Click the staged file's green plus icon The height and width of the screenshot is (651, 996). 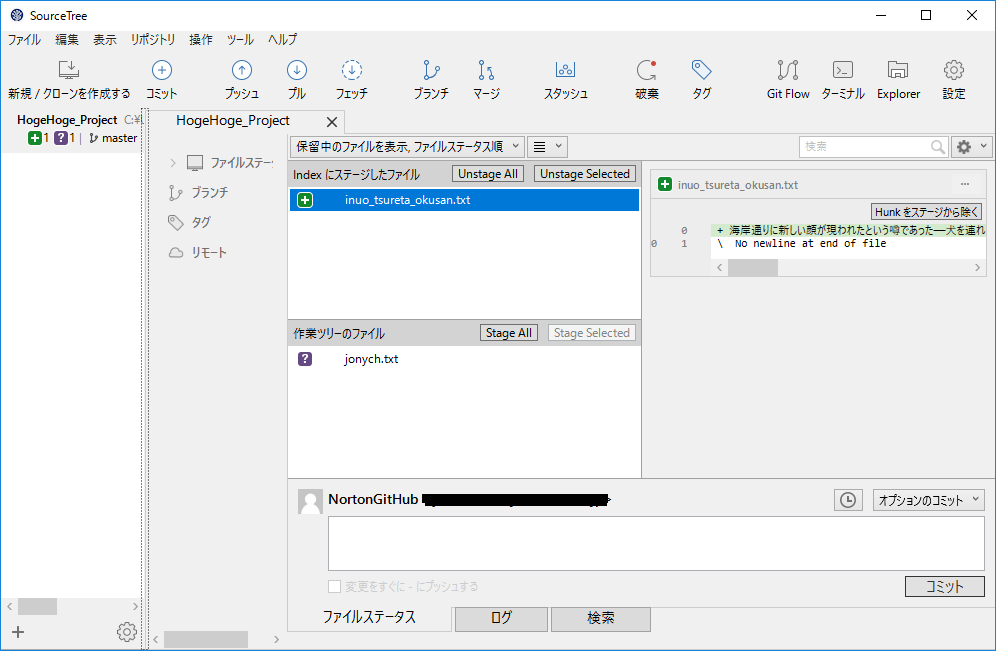click(305, 200)
